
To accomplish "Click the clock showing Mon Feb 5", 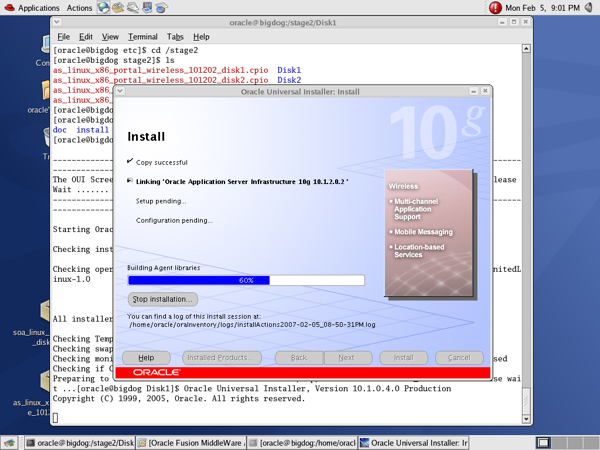I will point(542,8).
